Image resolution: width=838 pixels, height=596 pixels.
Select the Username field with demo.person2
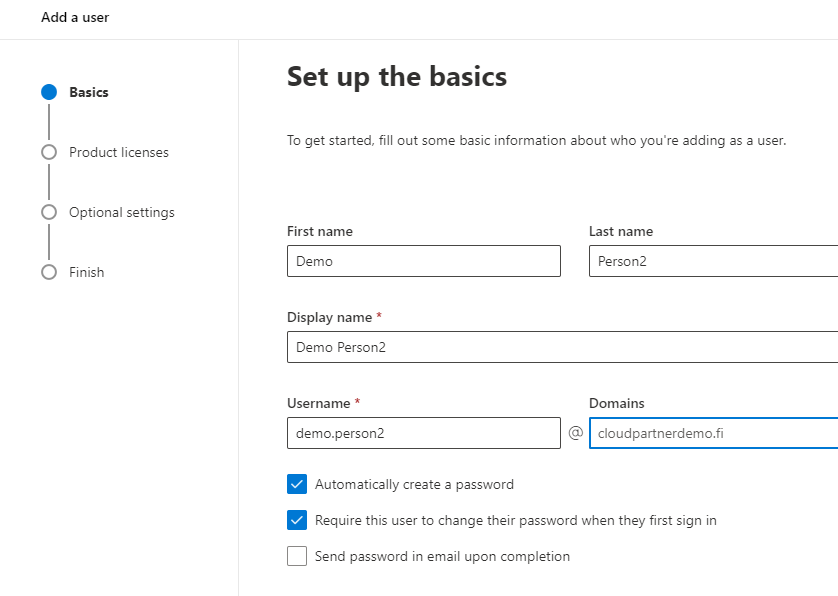click(x=423, y=433)
